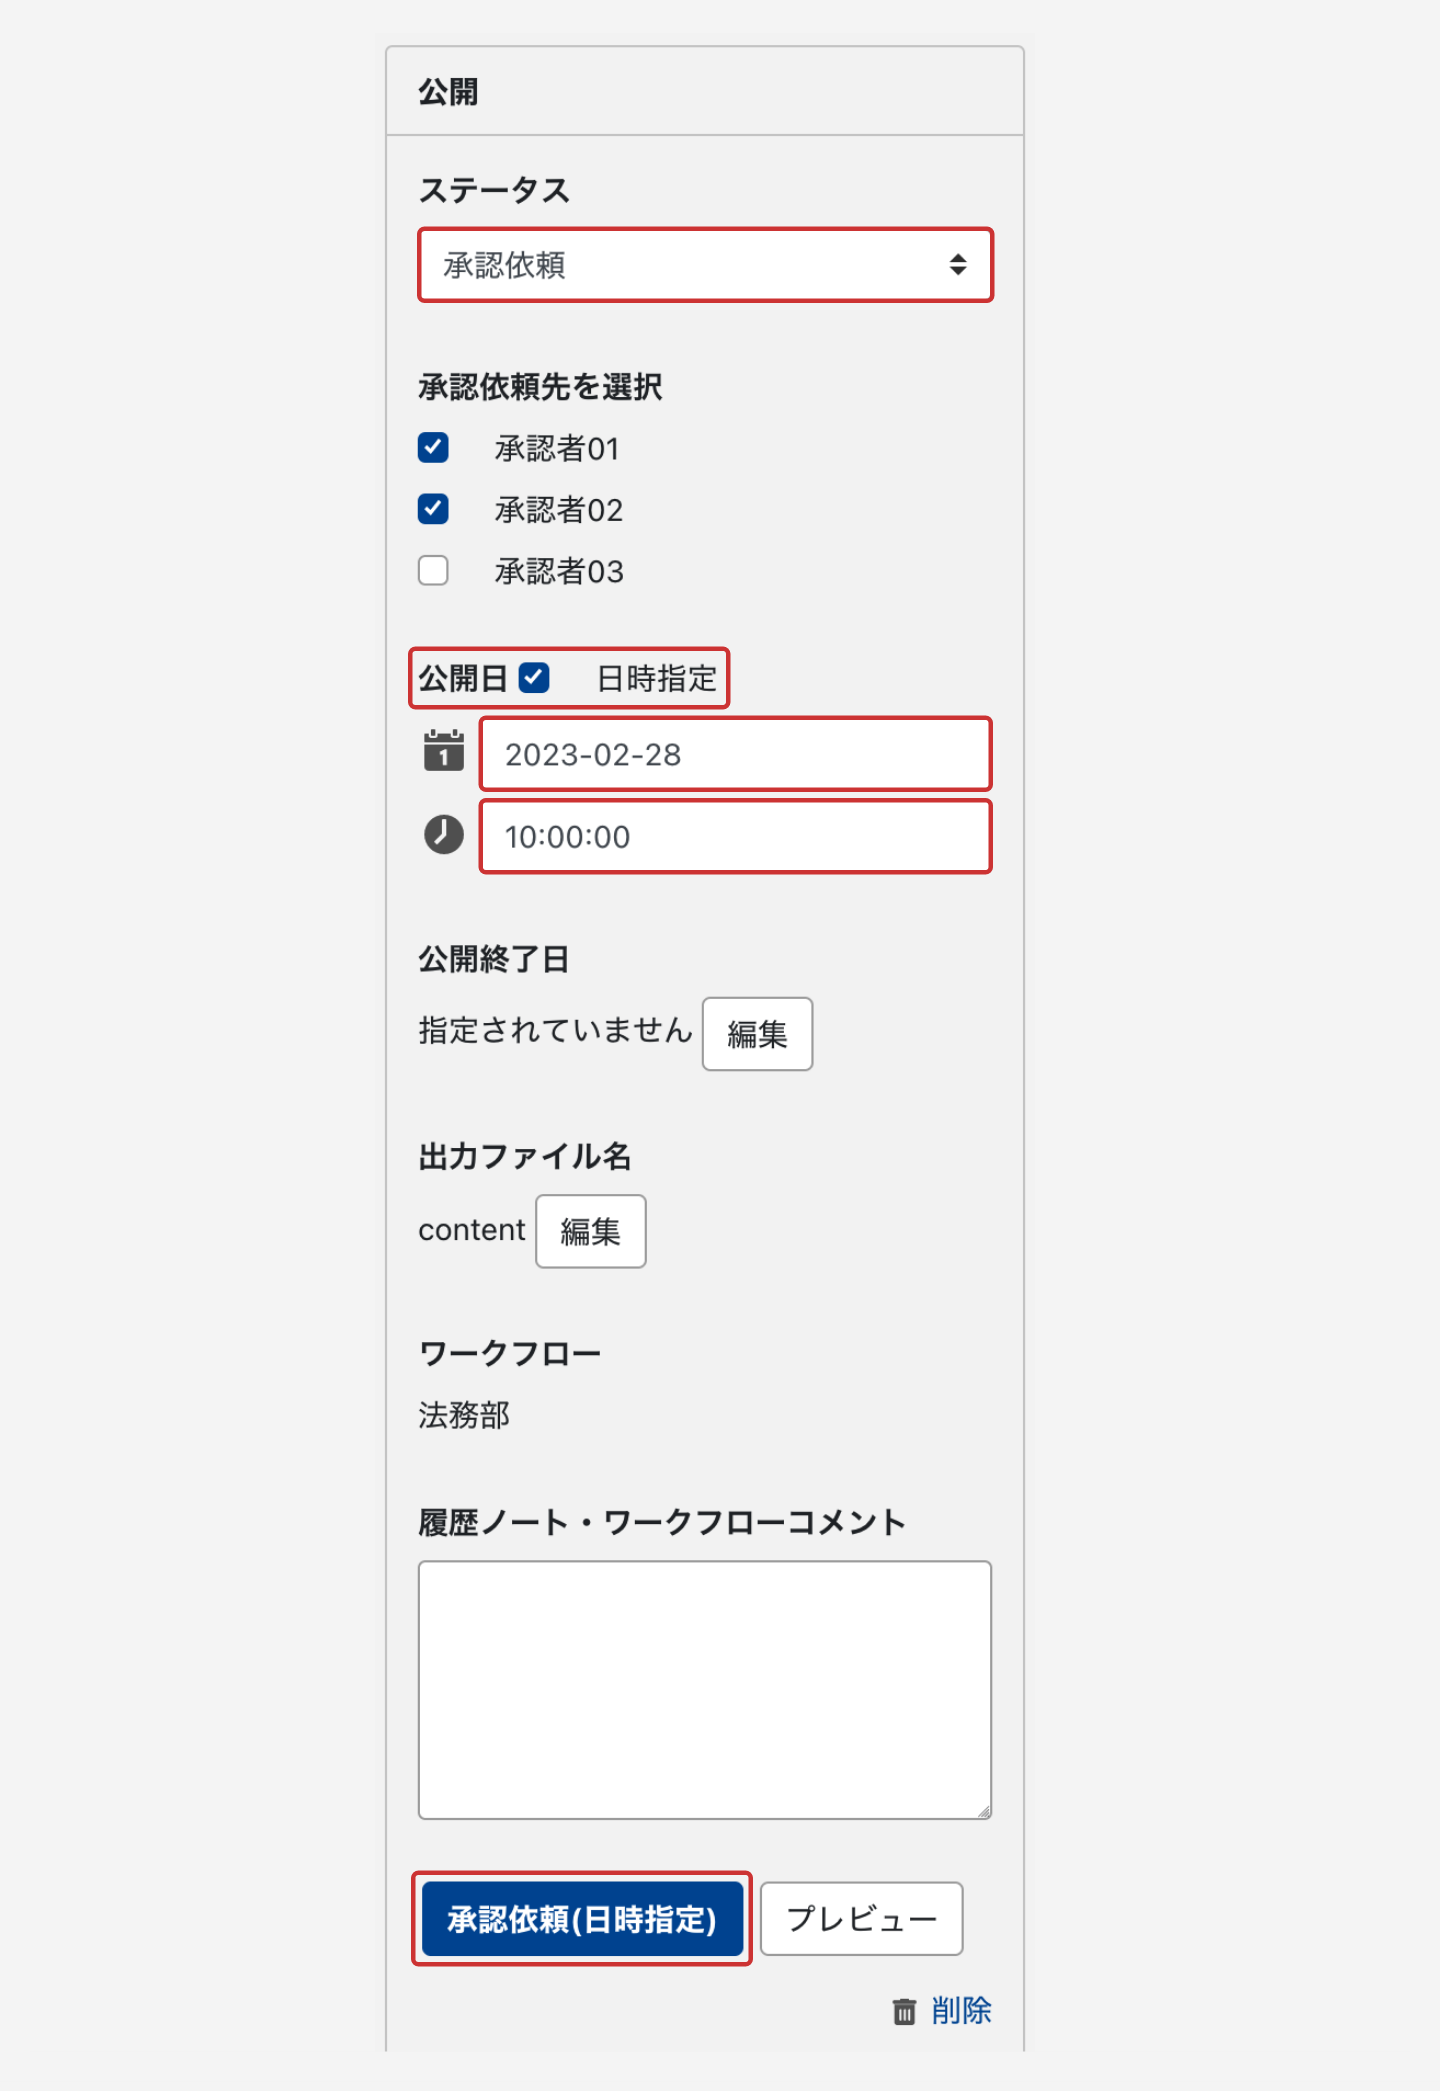Disable the 日時指定 checkbox
1440x2091 pixels.
(x=534, y=678)
